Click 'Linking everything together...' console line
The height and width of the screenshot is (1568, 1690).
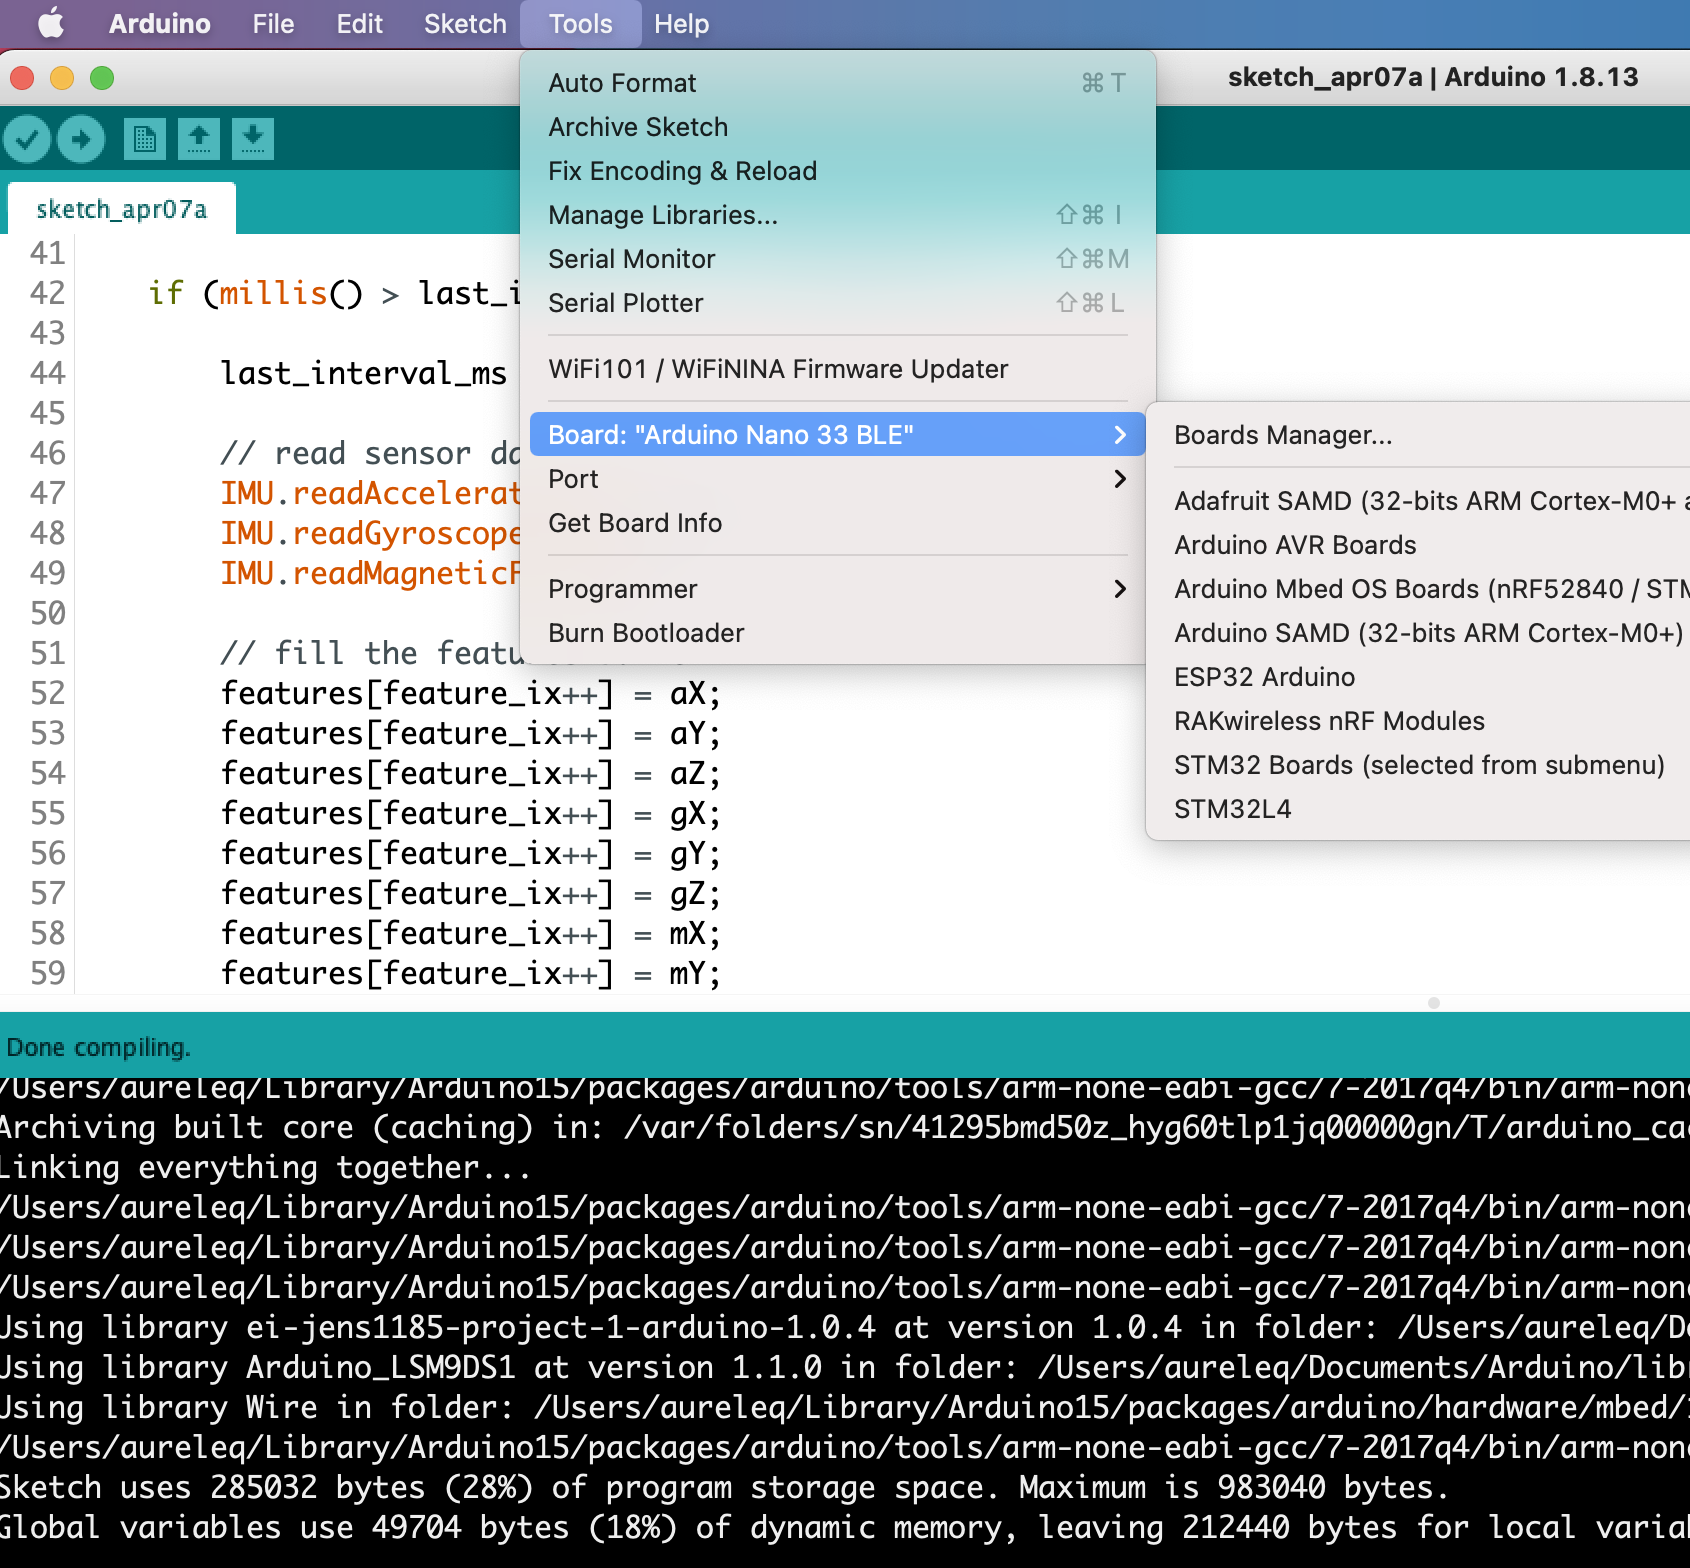pyautogui.click(x=265, y=1167)
